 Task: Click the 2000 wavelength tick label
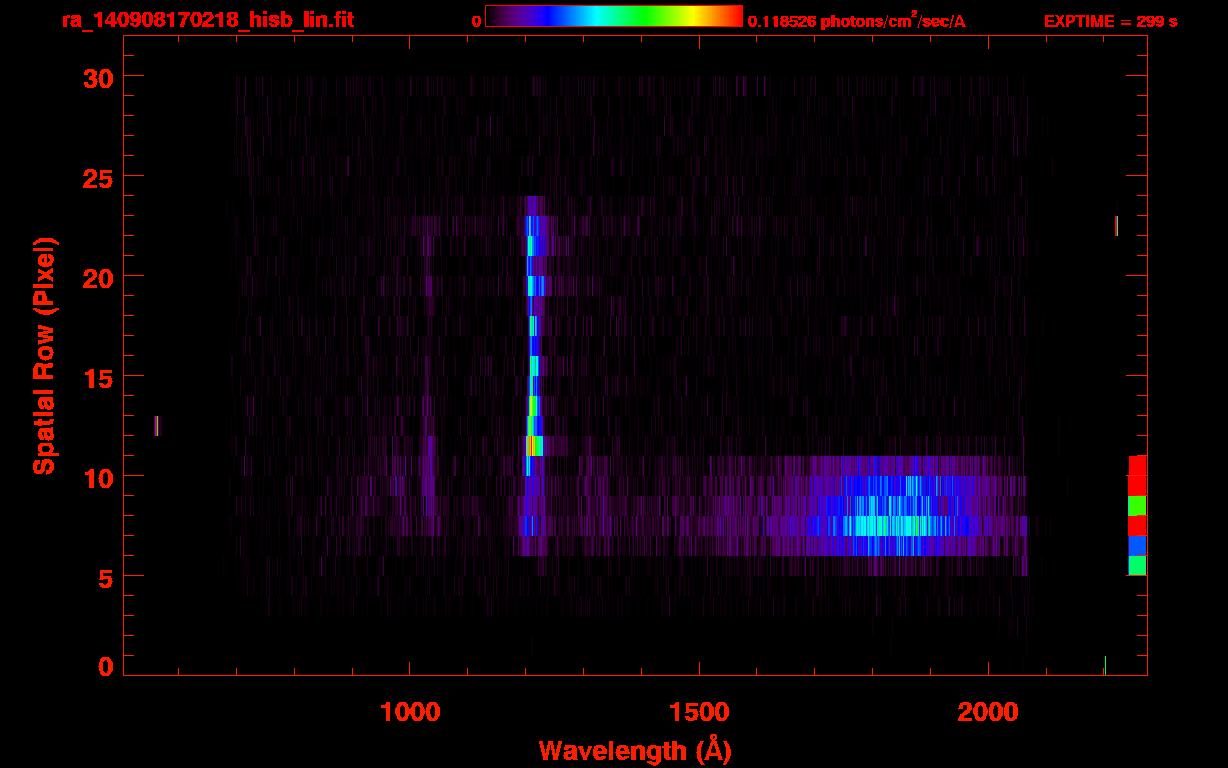[x=989, y=713]
